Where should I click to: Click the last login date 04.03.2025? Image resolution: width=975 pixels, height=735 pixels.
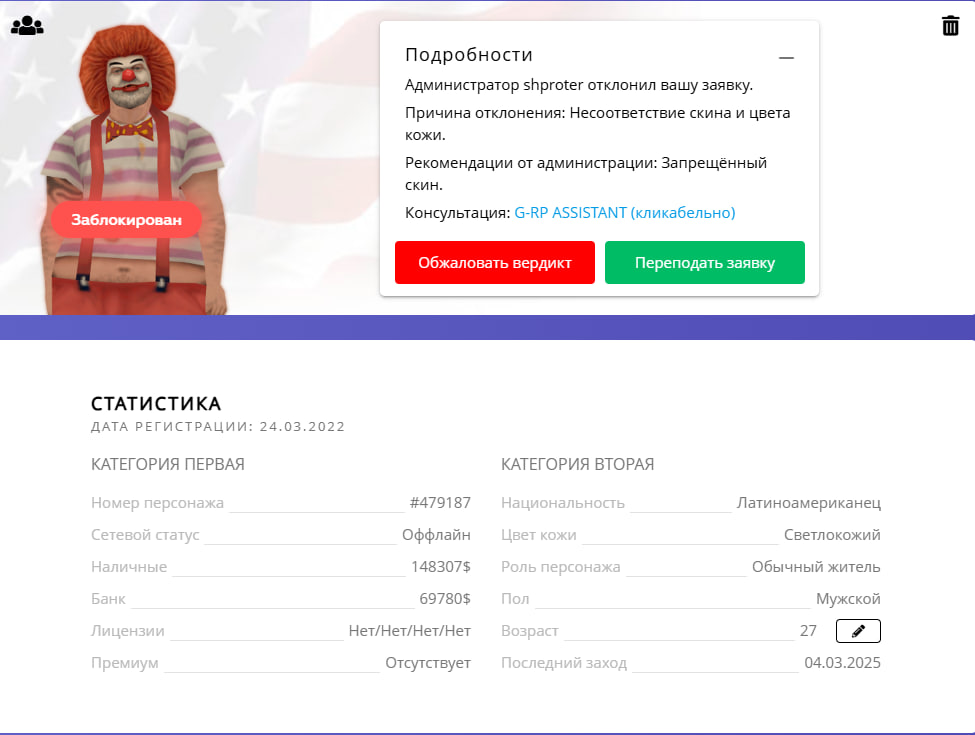[842, 663]
